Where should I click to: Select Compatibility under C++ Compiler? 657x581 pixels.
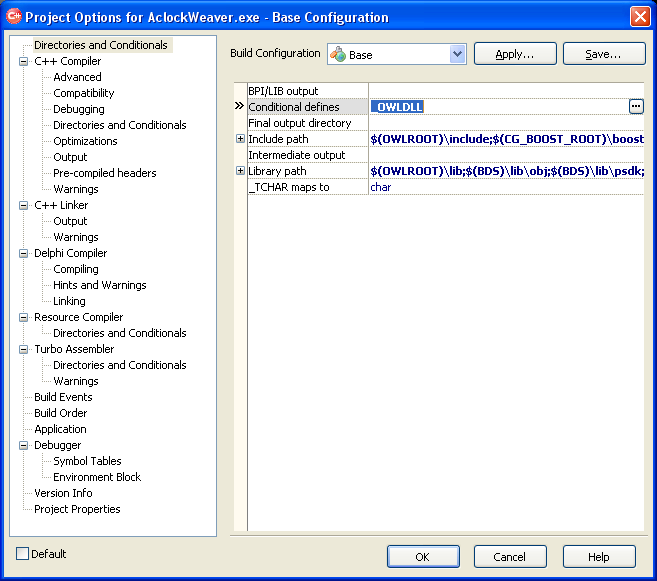click(84, 93)
